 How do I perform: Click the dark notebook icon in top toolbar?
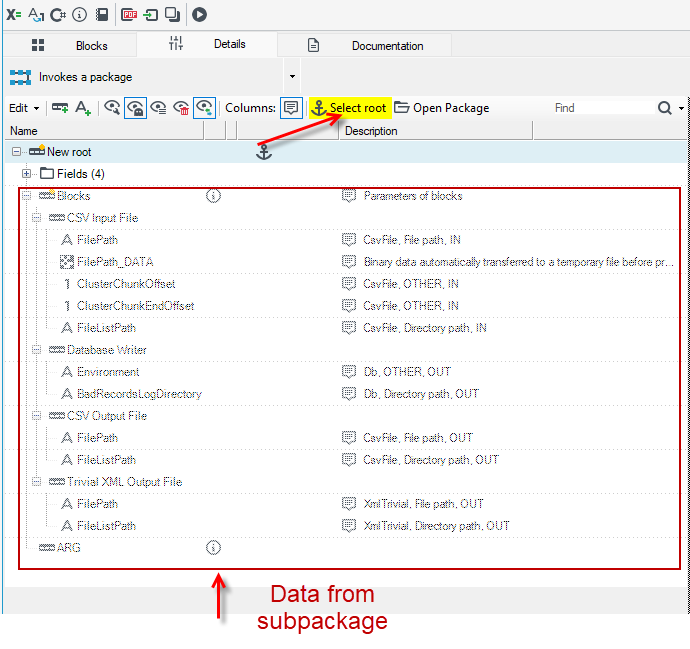(102, 15)
